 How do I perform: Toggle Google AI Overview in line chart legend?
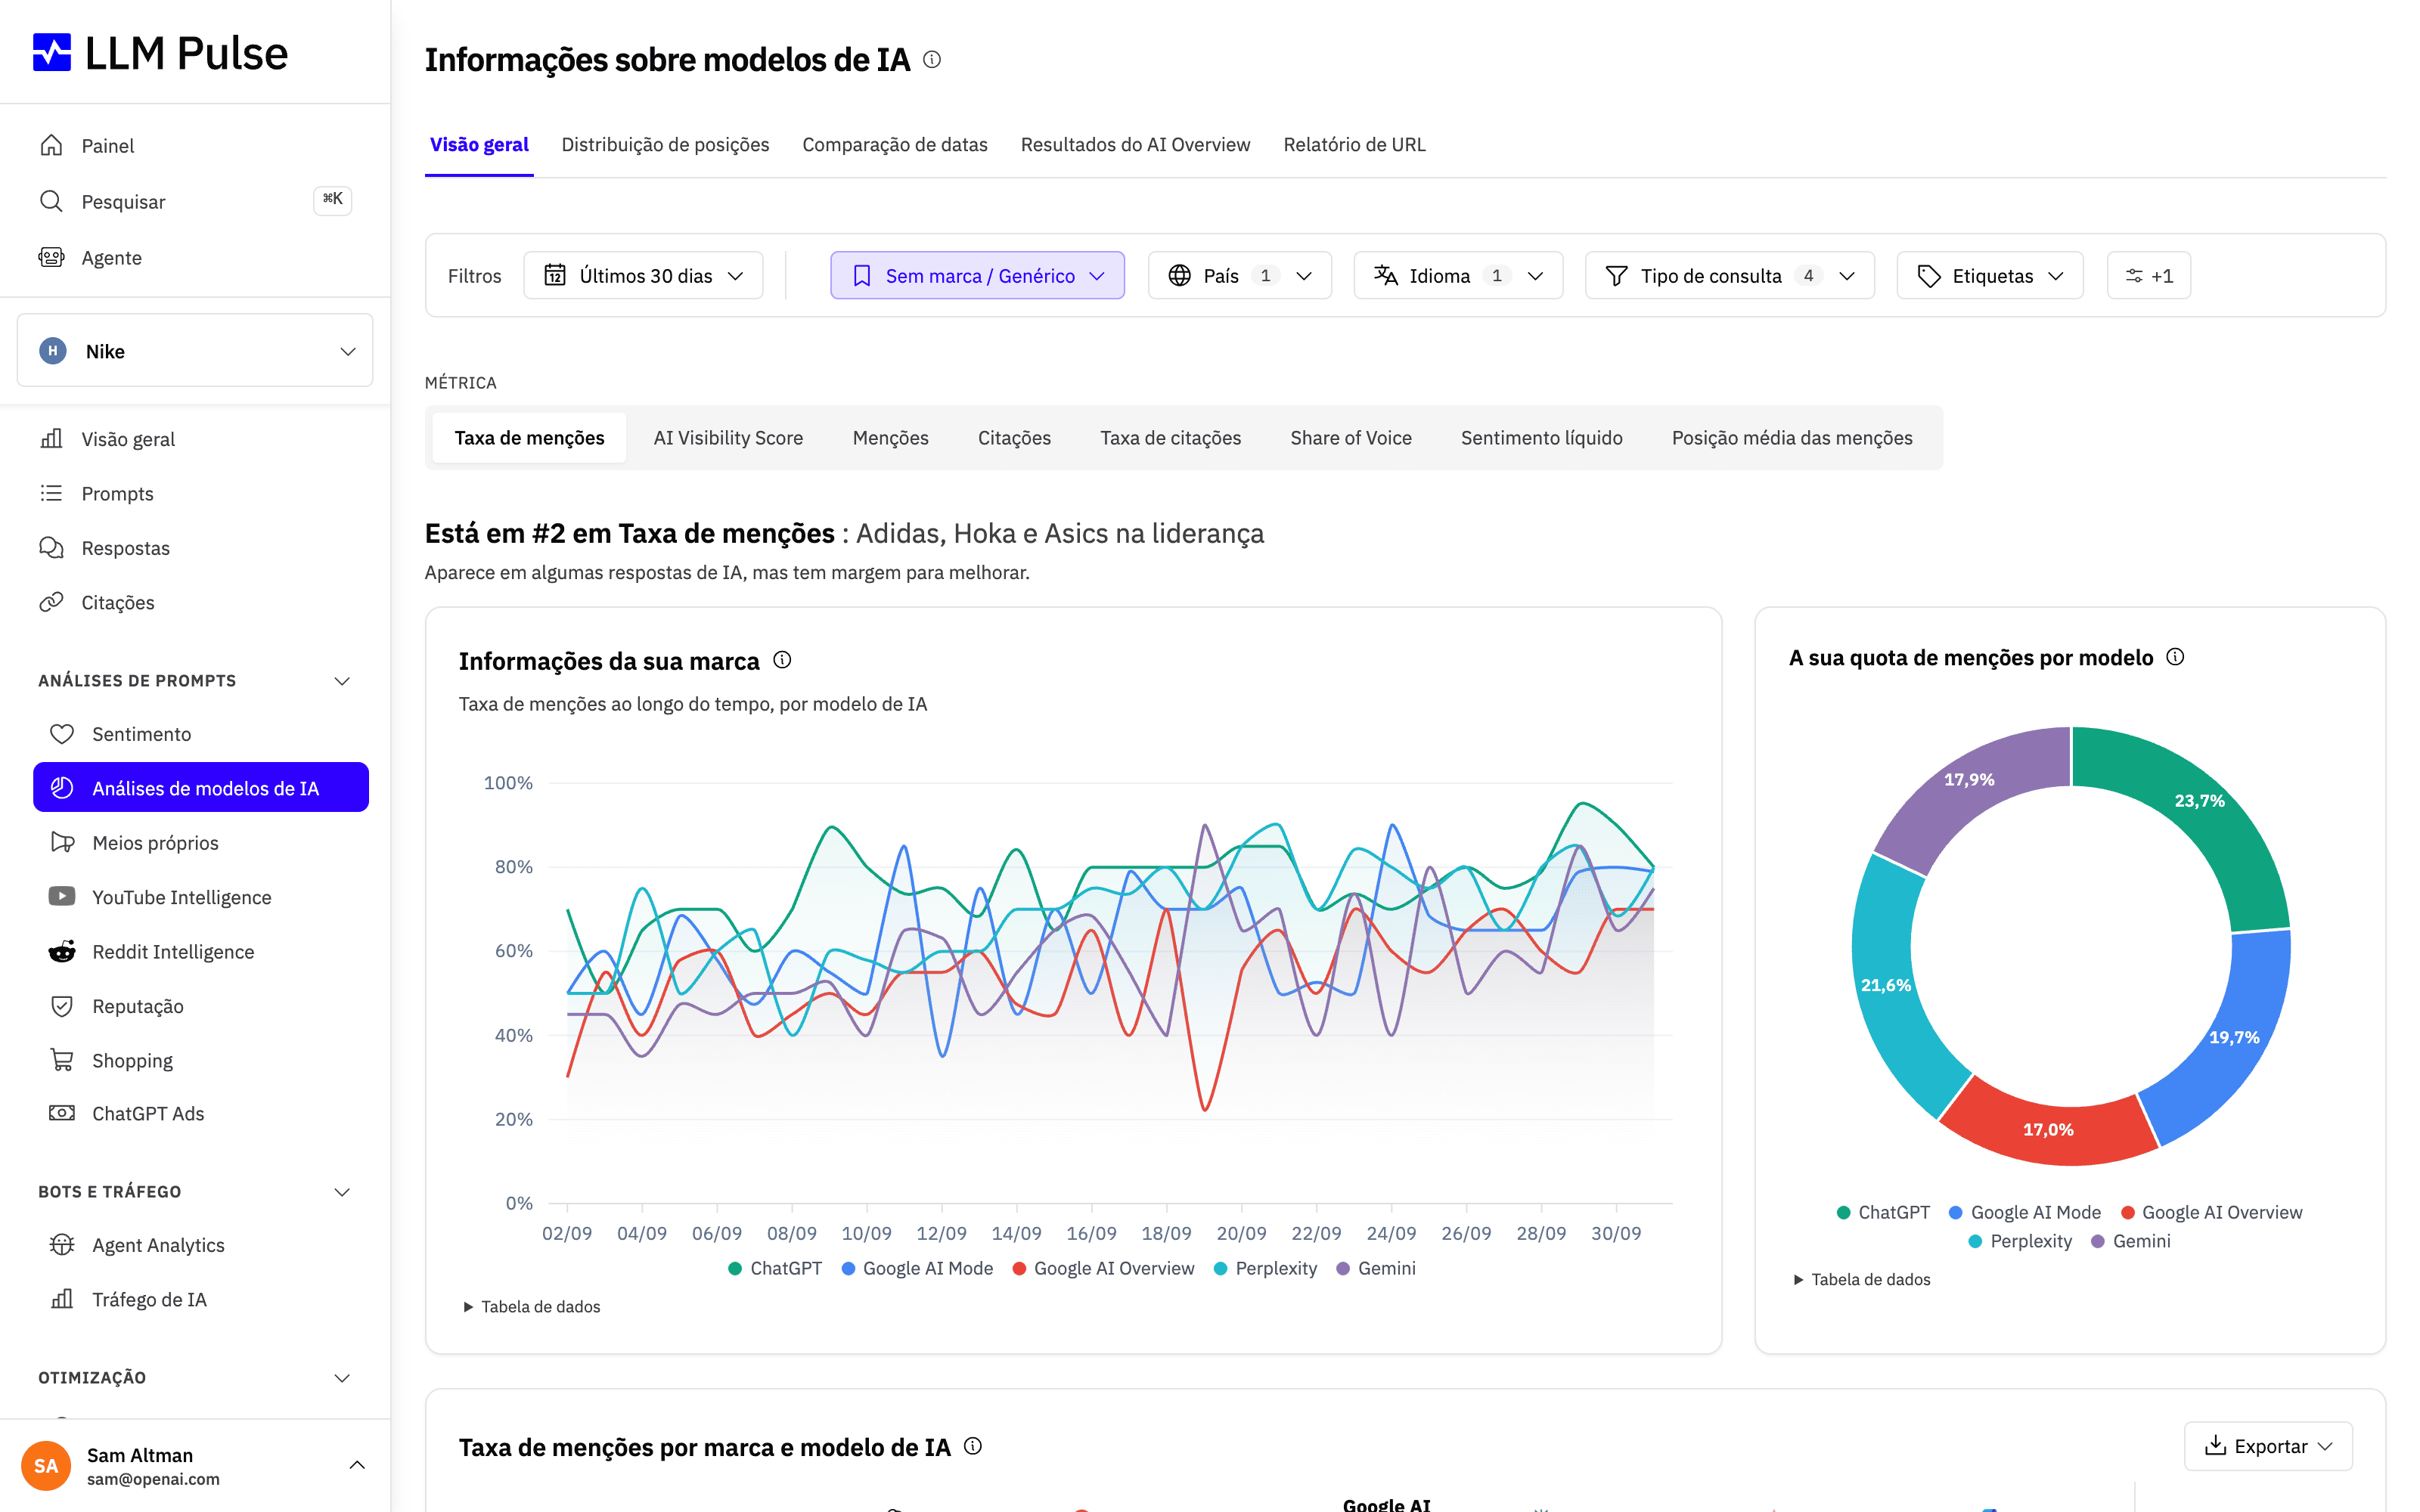1103,1268
